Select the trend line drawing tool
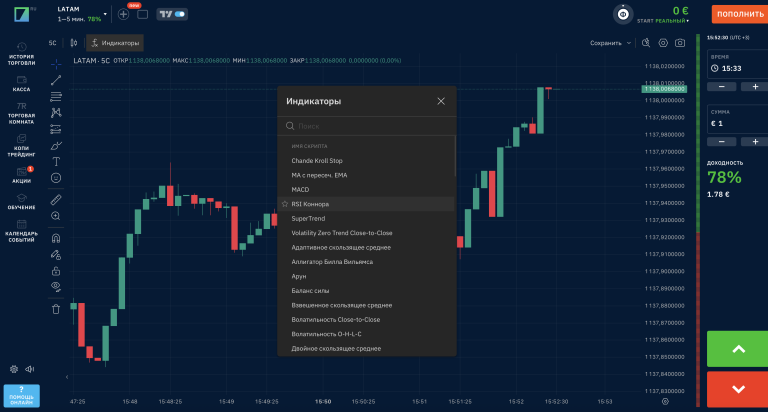Image resolution: width=768 pixels, height=412 pixels. tap(56, 79)
